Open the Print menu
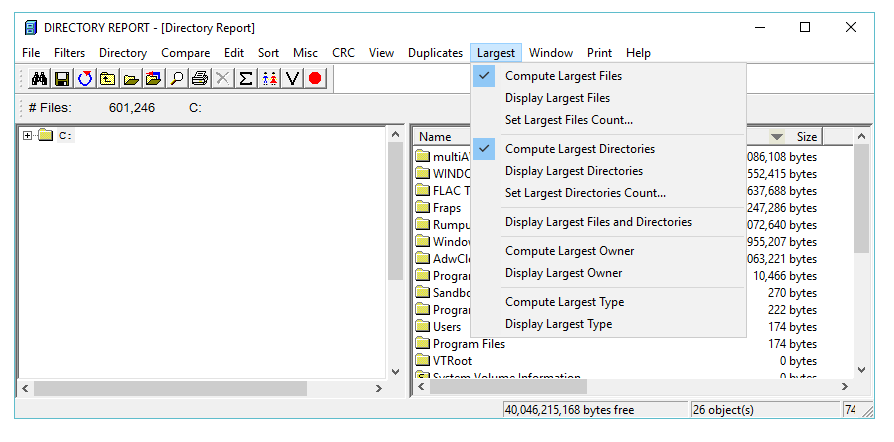 tap(600, 53)
